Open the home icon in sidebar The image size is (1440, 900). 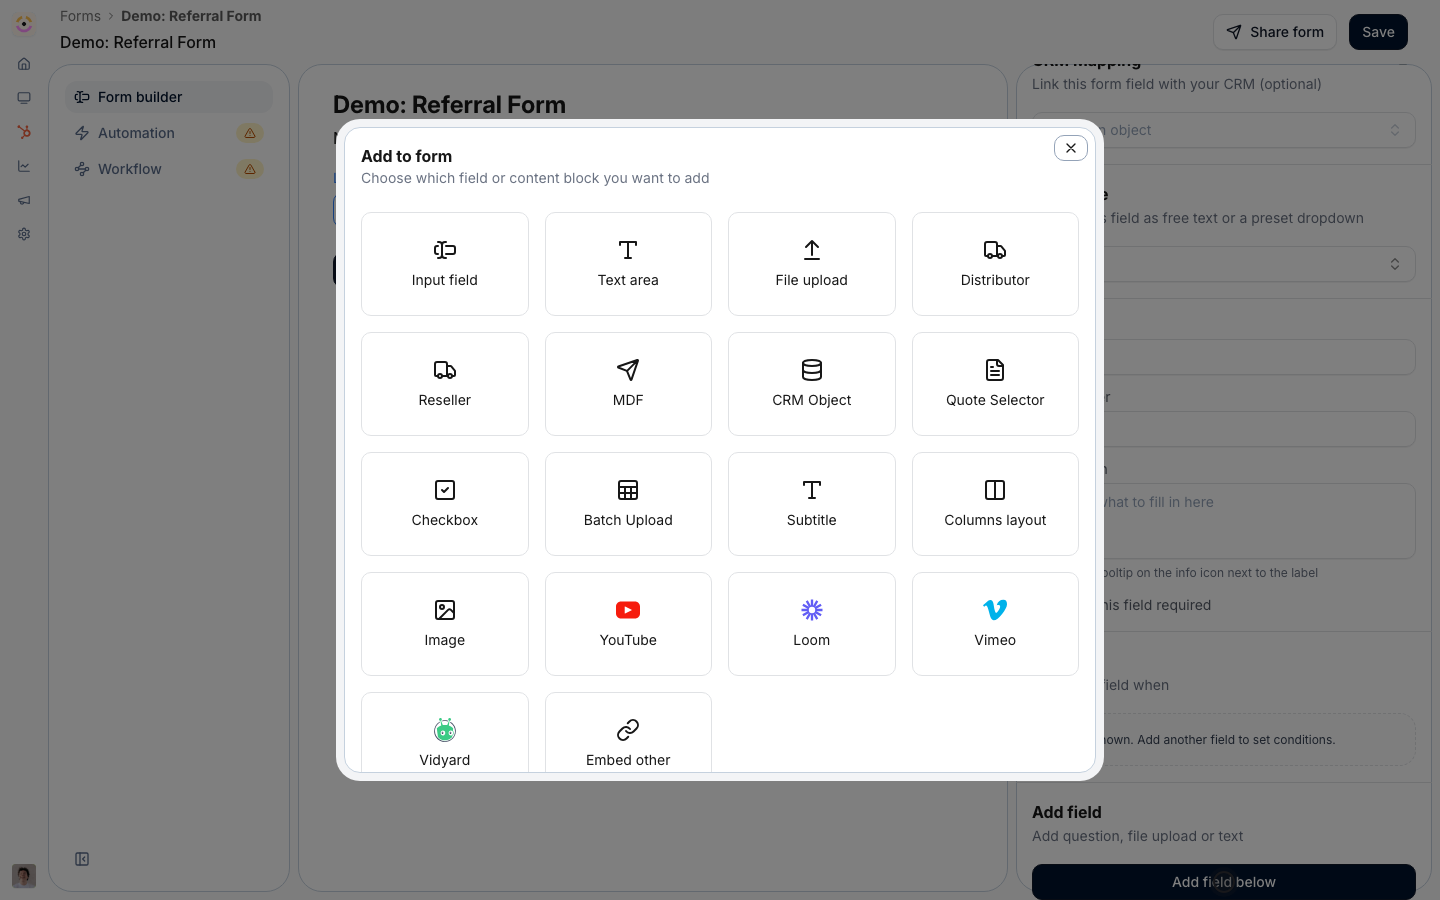coord(24,64)
